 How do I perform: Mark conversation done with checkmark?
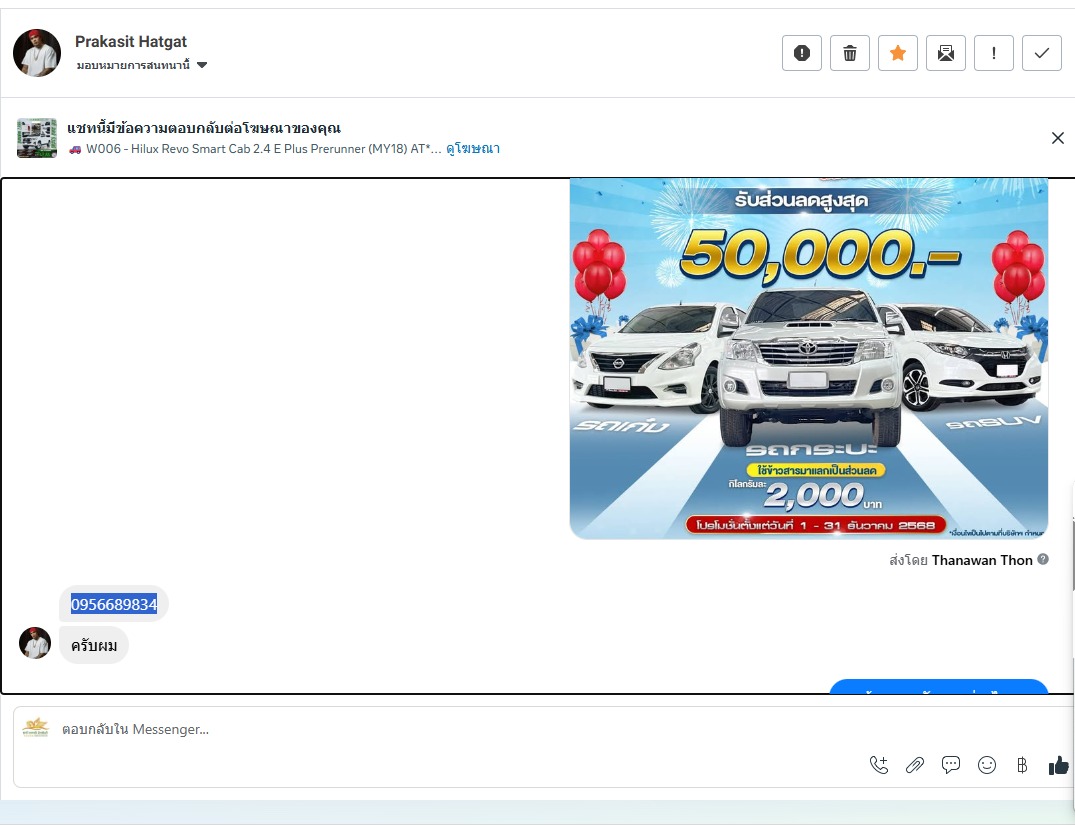(x=1041, y=53)
